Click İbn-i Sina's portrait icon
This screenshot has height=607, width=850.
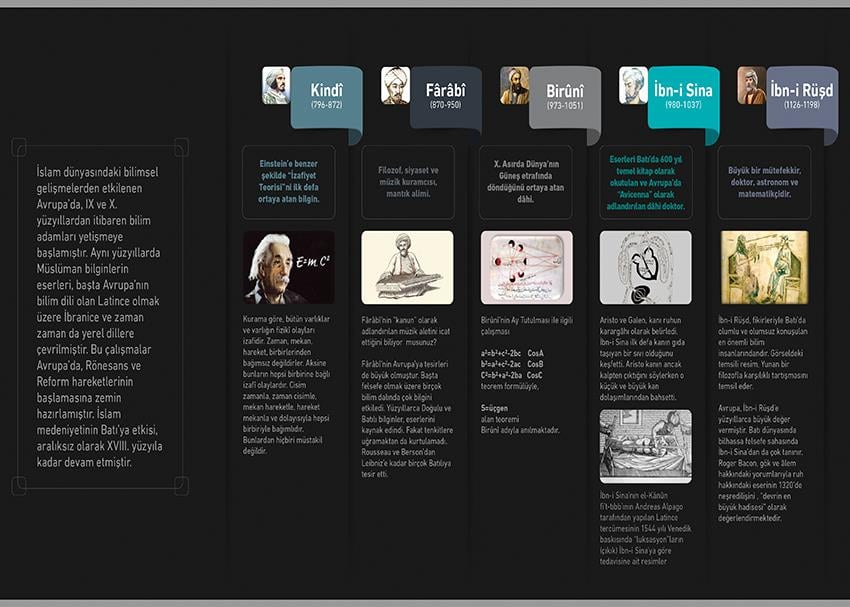(633, 86)
